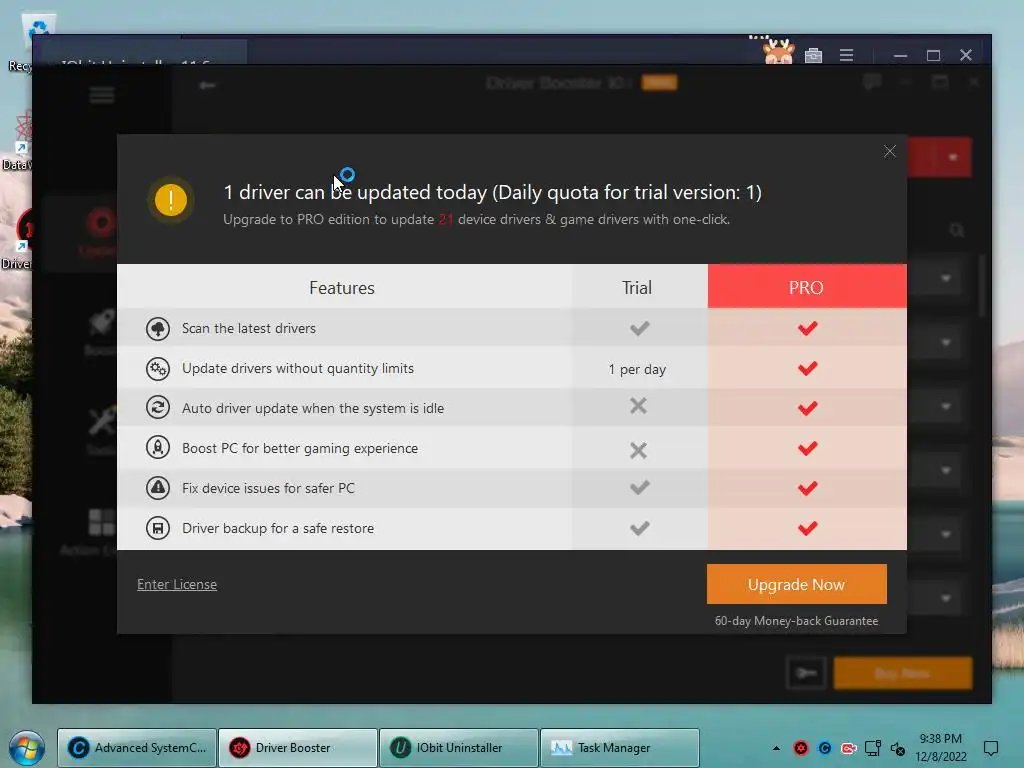Click Trial X mark for Boost PC gaming
1024x768 pixels.
click(x=639, y=450)
